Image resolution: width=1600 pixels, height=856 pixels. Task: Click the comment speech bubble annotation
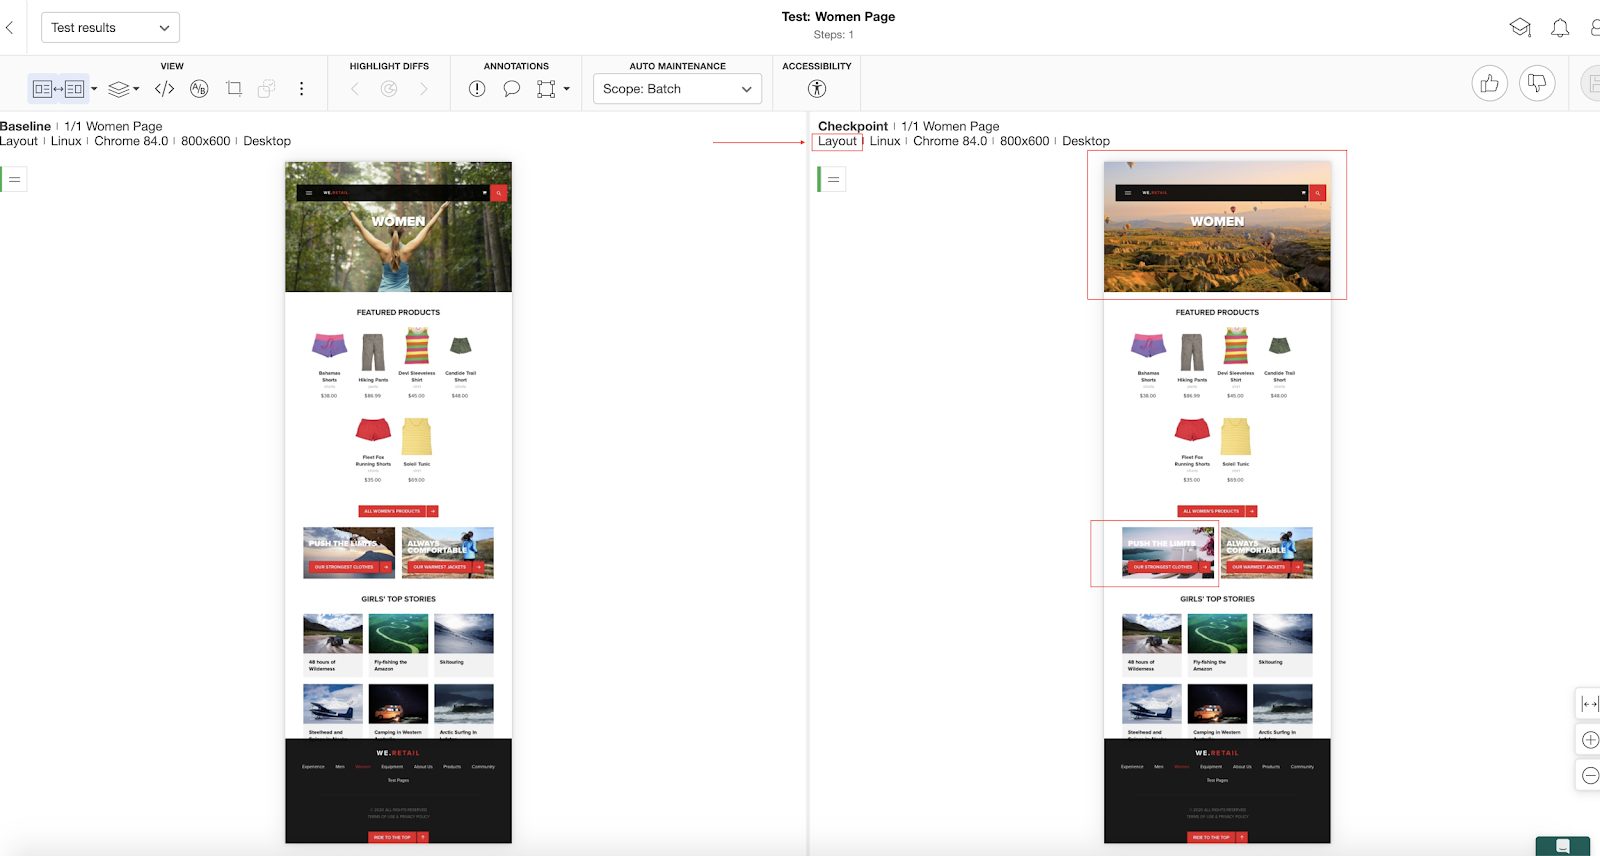pos(511,89)
